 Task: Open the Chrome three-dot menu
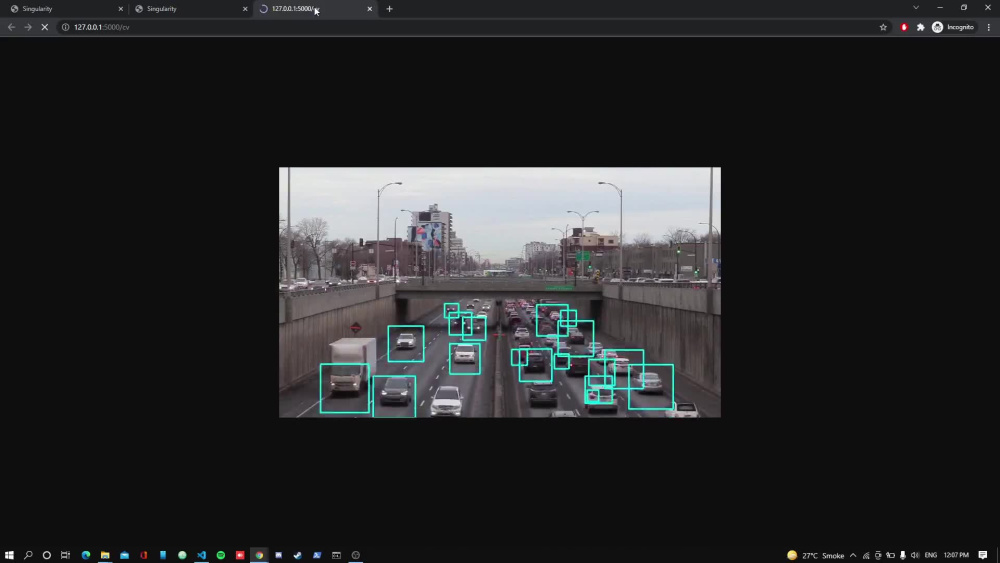point(989,27)
